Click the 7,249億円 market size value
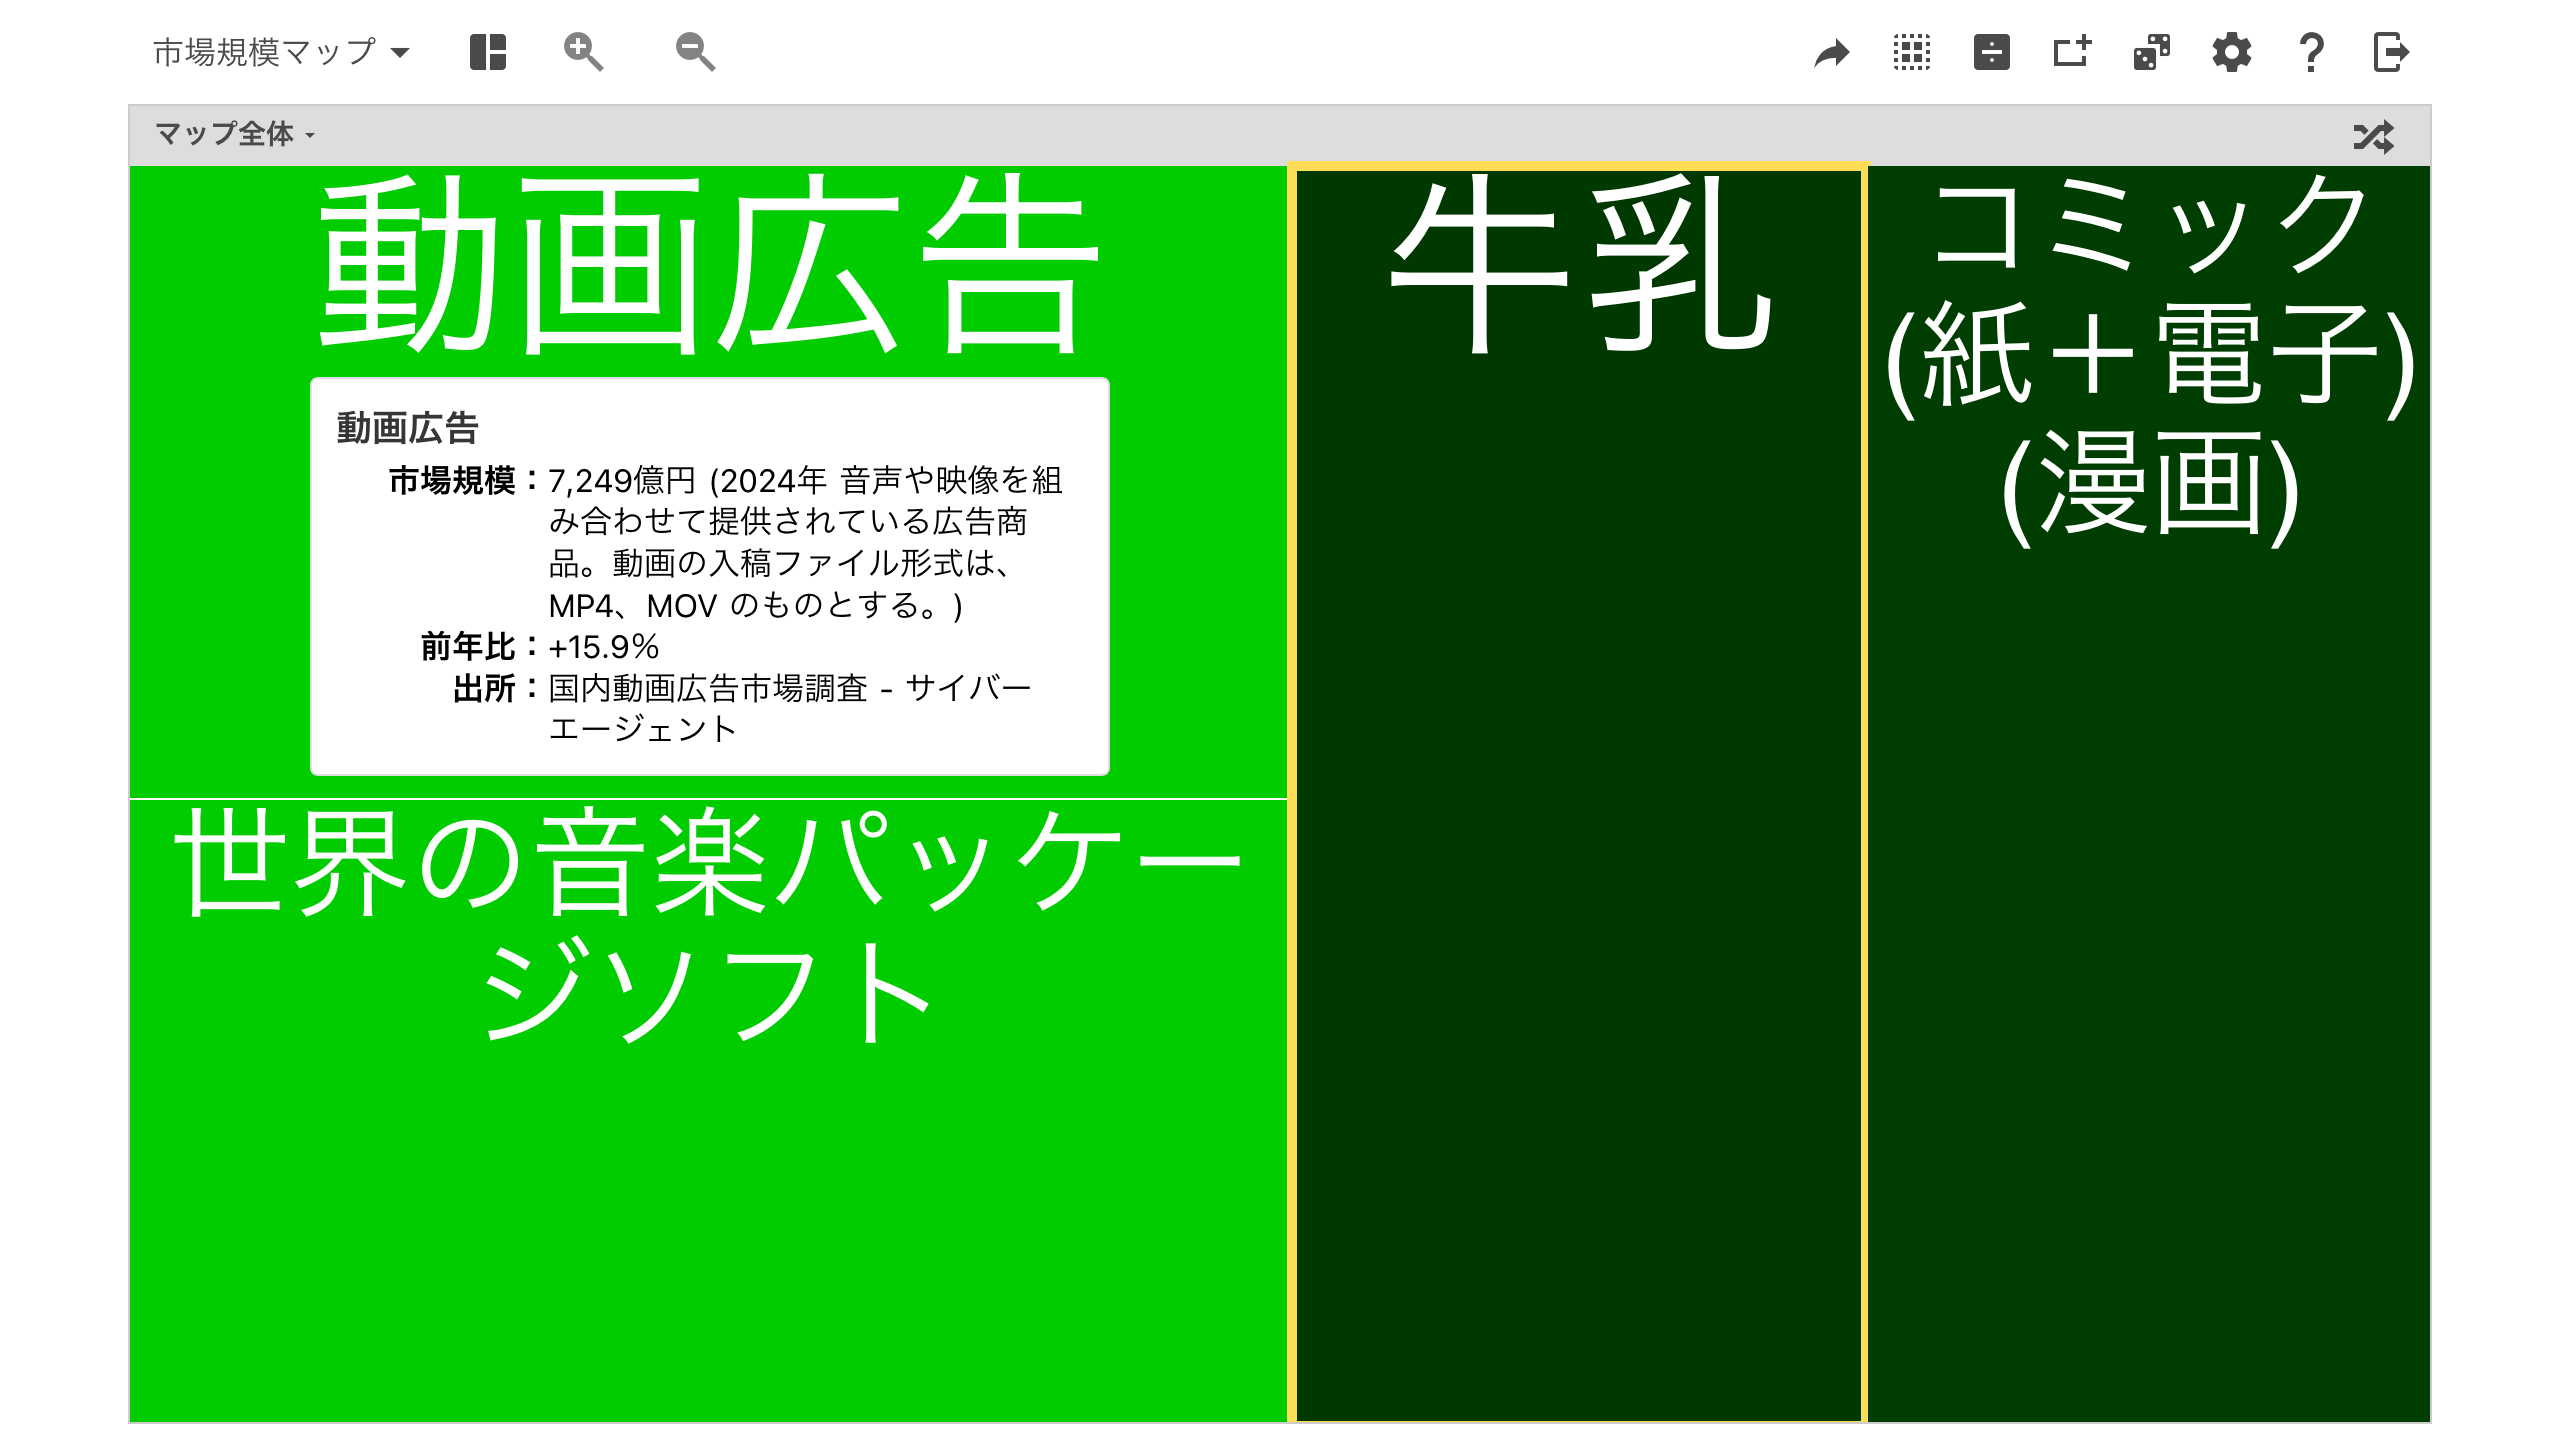The width and height of the screenshot is (2560, 1440). point(622,481)
